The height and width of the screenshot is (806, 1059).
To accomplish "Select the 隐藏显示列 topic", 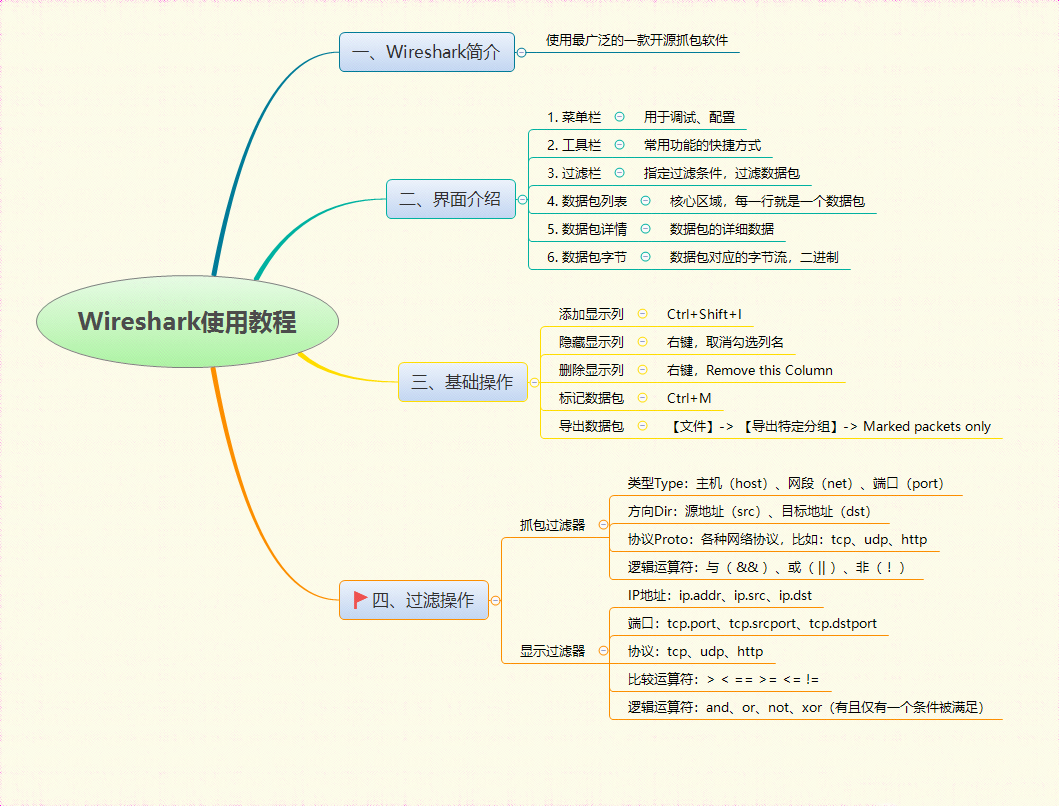I will 591,343.
